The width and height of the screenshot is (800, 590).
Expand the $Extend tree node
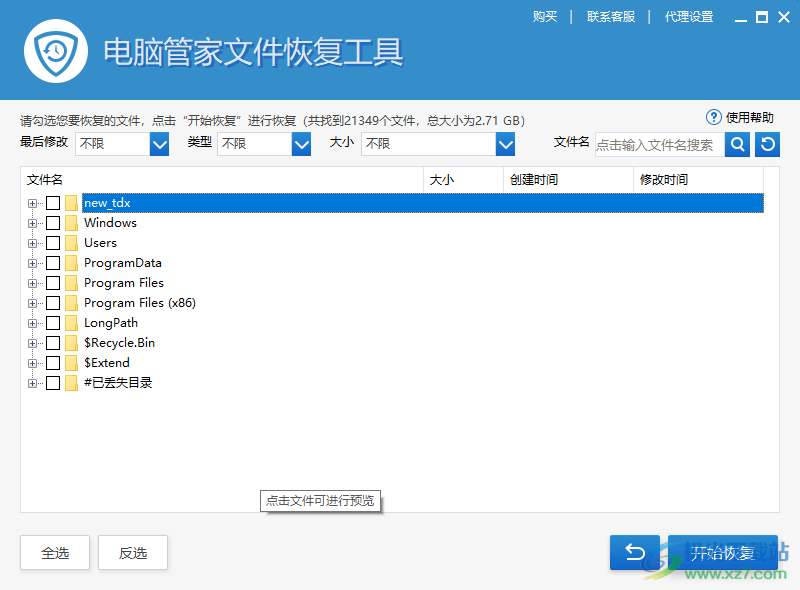coord(32,363)
